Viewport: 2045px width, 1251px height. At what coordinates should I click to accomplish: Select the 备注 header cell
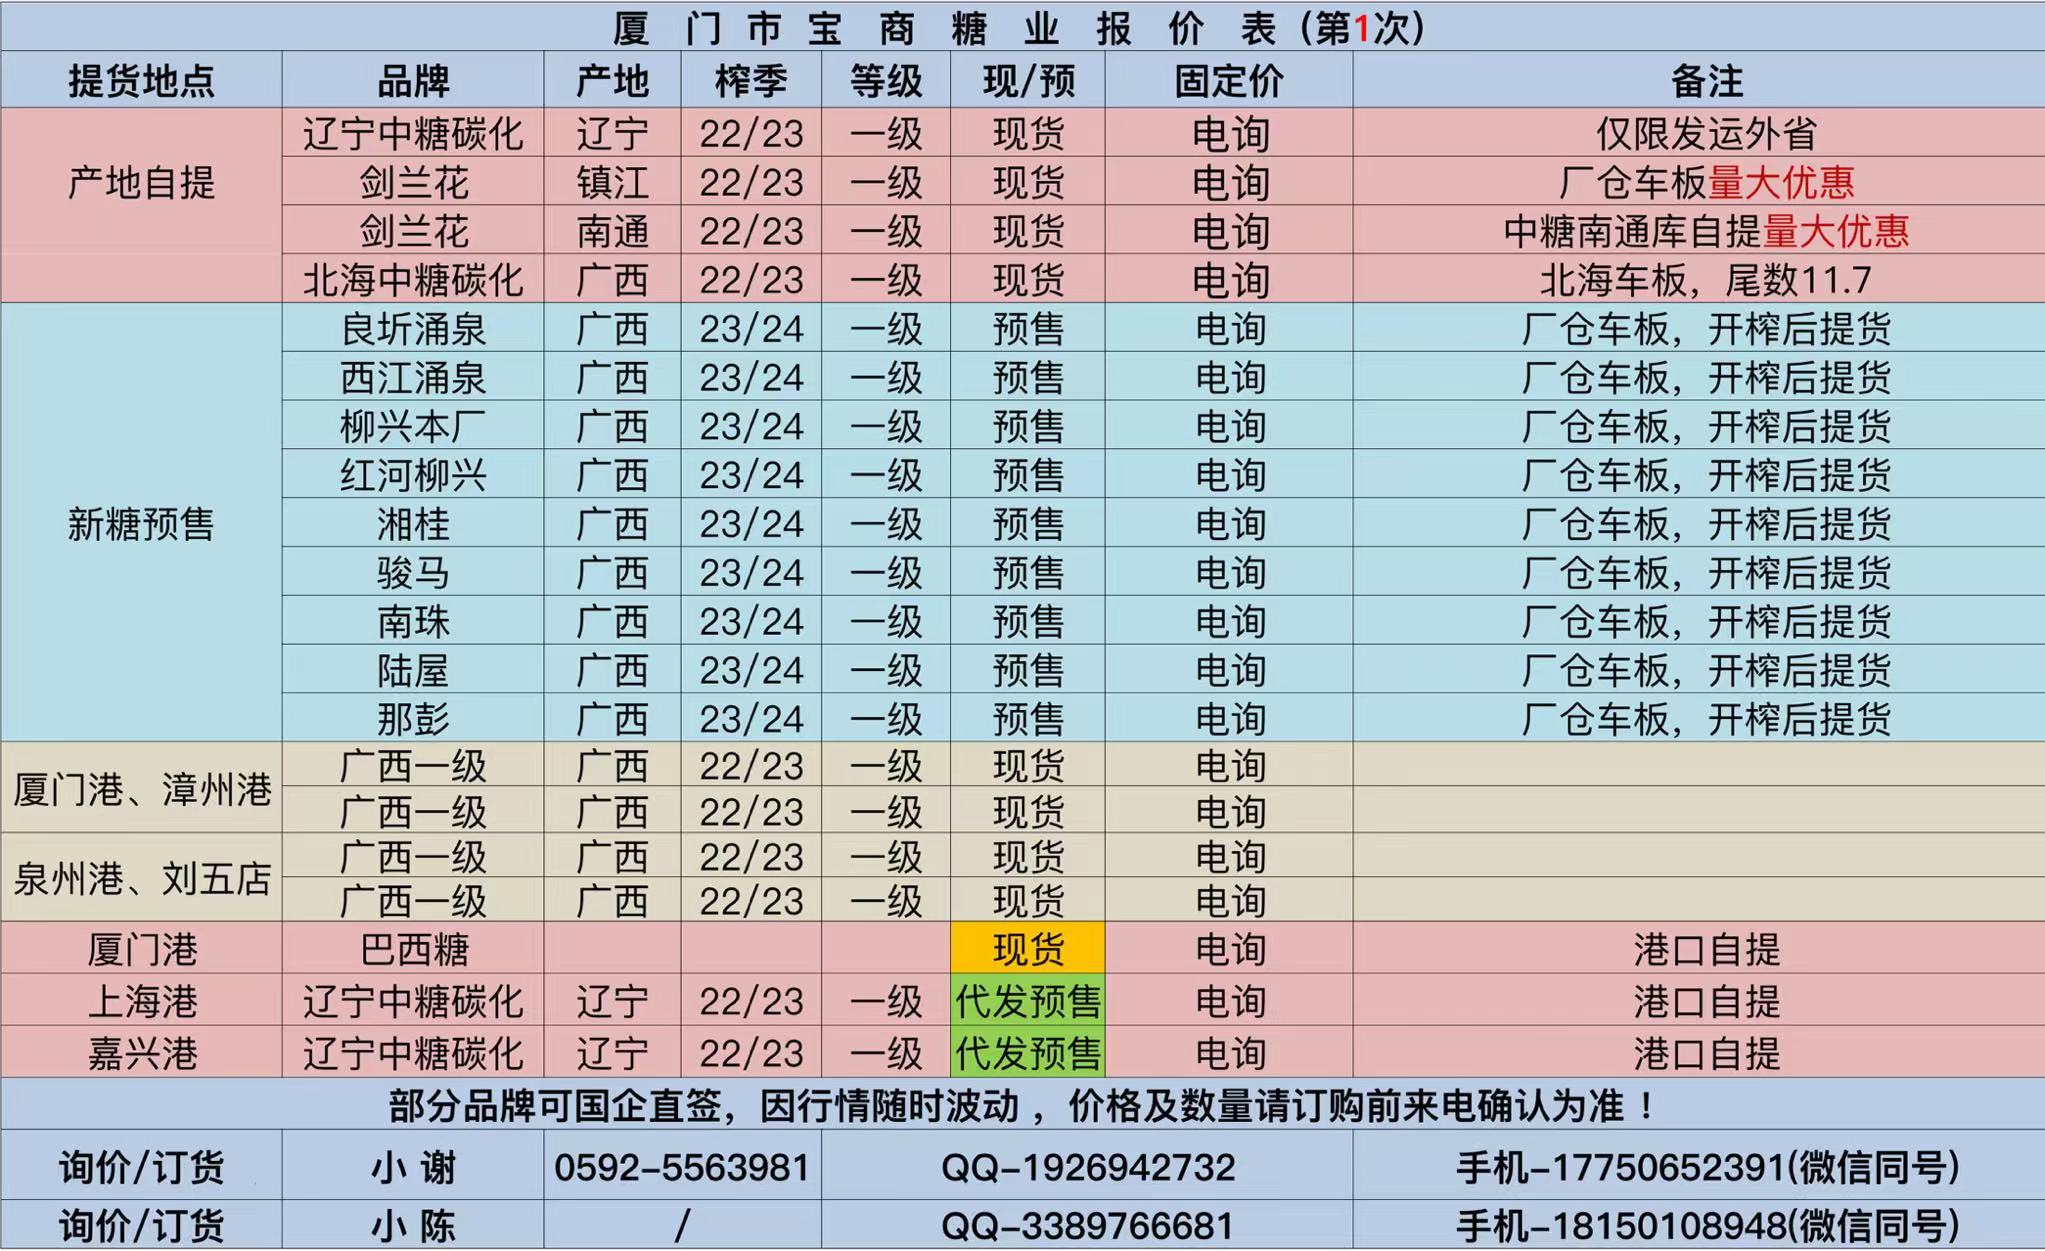point(1706,81)
